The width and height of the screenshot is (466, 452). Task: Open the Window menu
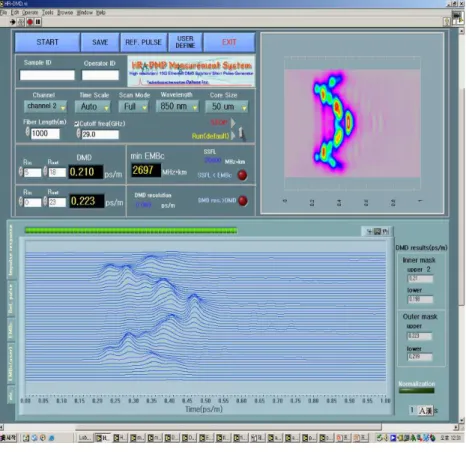pos(85,12)
